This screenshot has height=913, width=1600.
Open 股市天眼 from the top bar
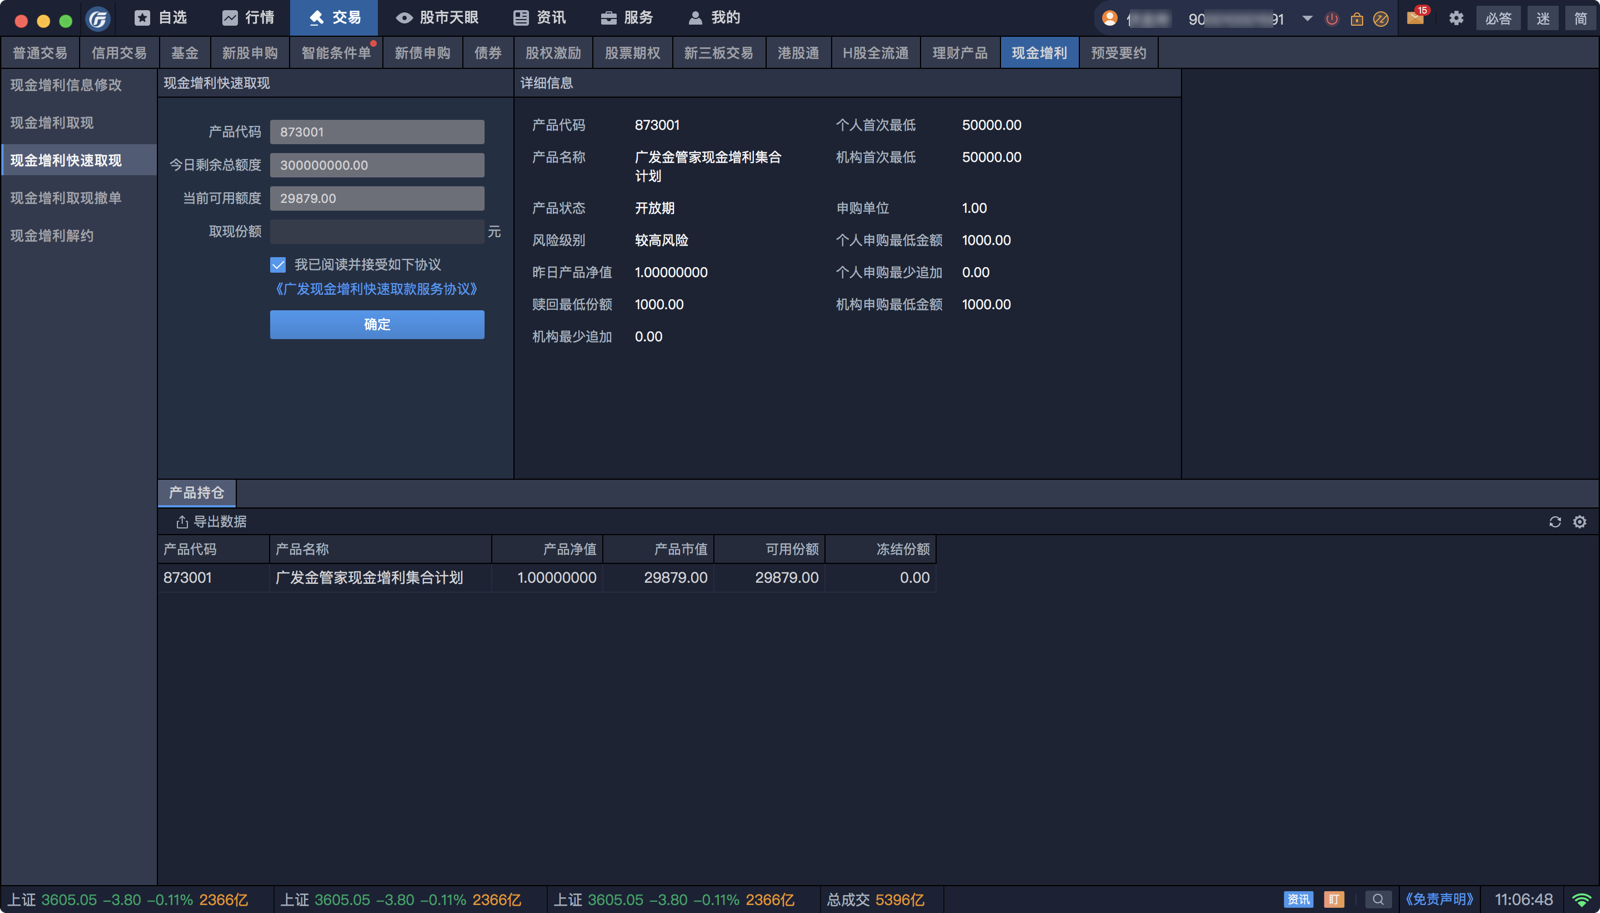coord(437,18)
